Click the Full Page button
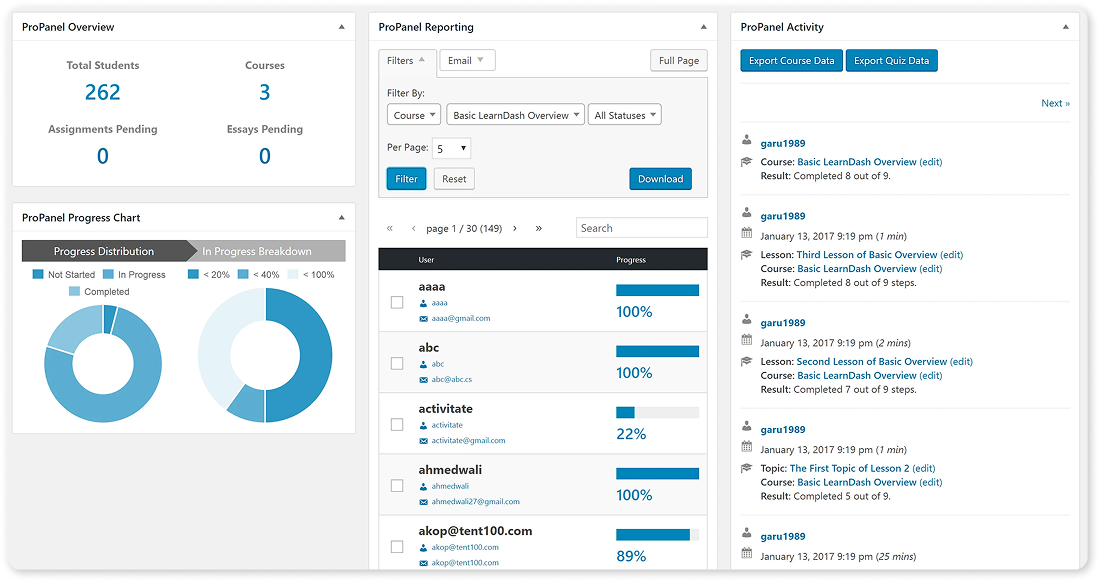Viewport: 1100px width, 583px height. tap(678, 60)
